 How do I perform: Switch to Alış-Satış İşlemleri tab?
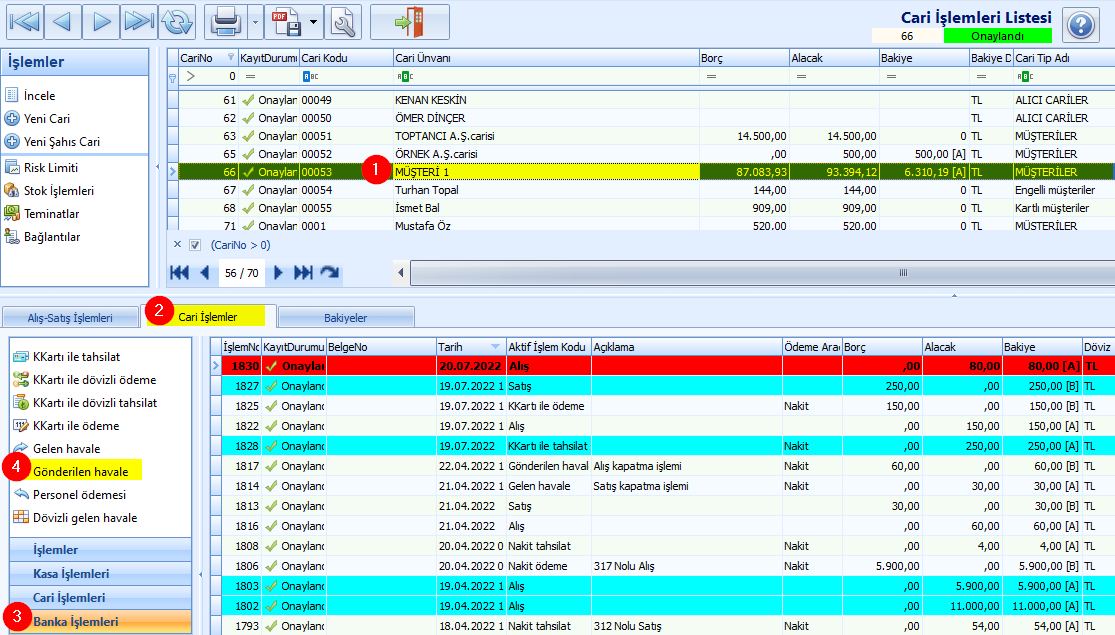[x=70, y=318]
